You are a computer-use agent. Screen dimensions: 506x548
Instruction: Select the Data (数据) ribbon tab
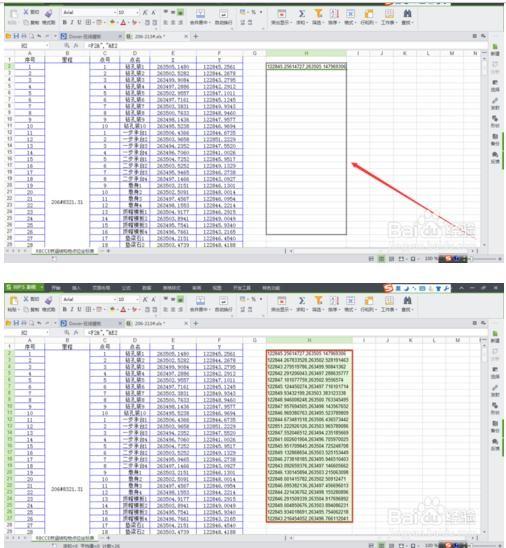146,288
